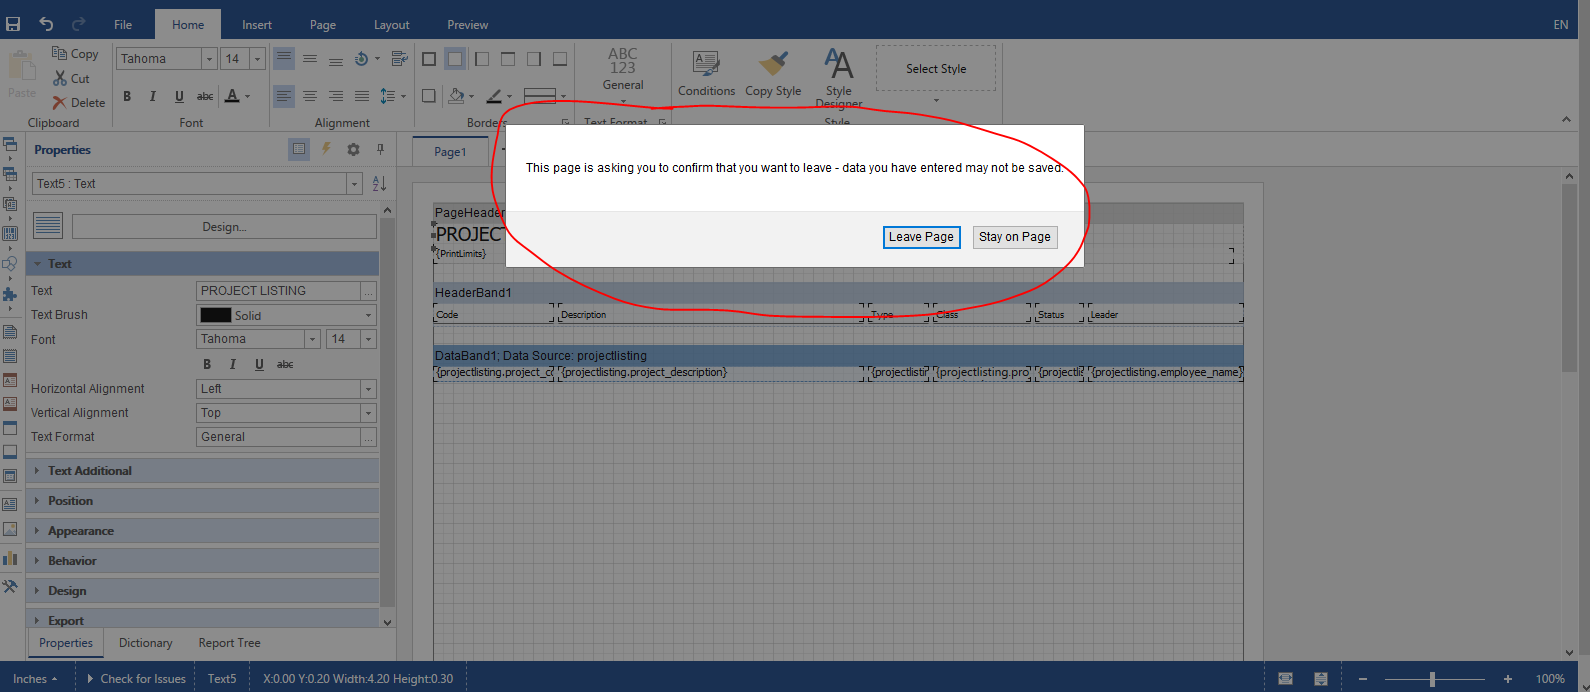Open the ribbon font name dropdown
Viewport: 1590px width, 692px height.
(209, 59)
